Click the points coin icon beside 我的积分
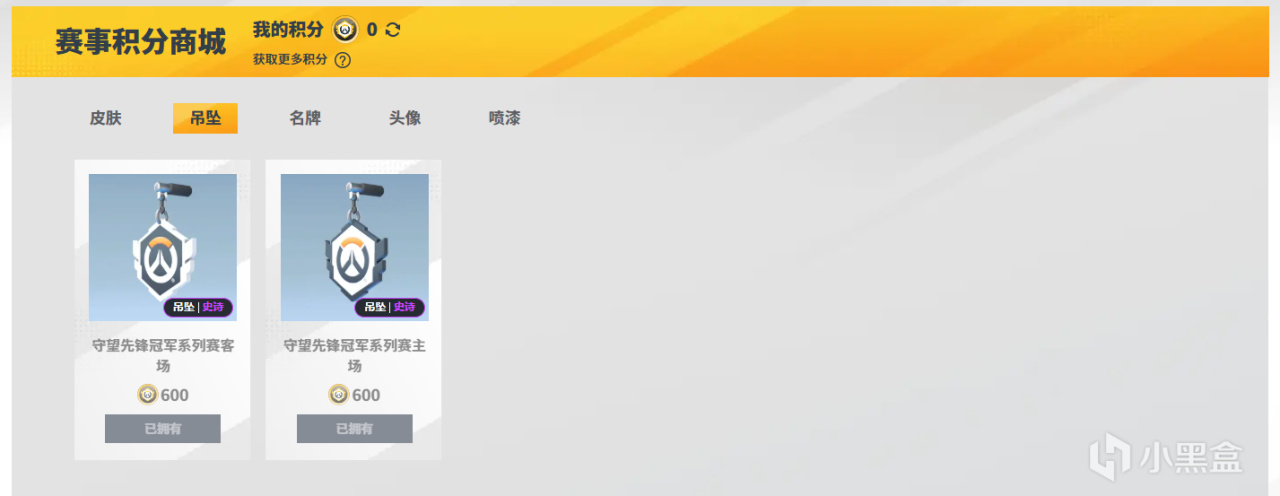 345,29
